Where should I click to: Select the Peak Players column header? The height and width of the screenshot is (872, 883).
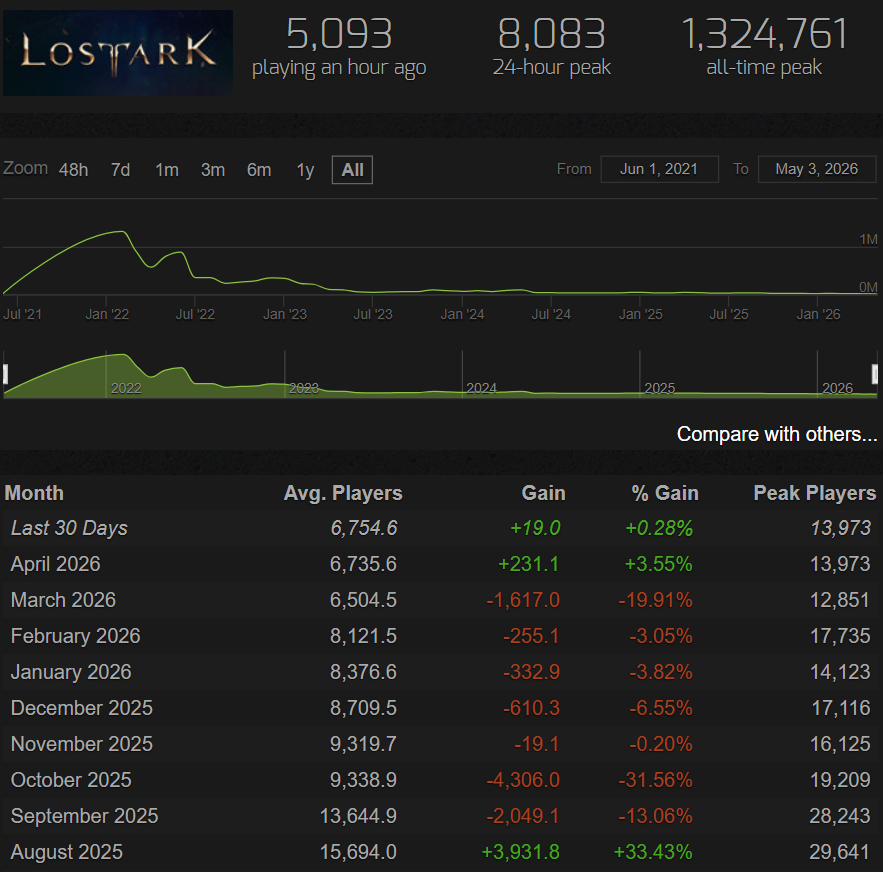point(815,493)
